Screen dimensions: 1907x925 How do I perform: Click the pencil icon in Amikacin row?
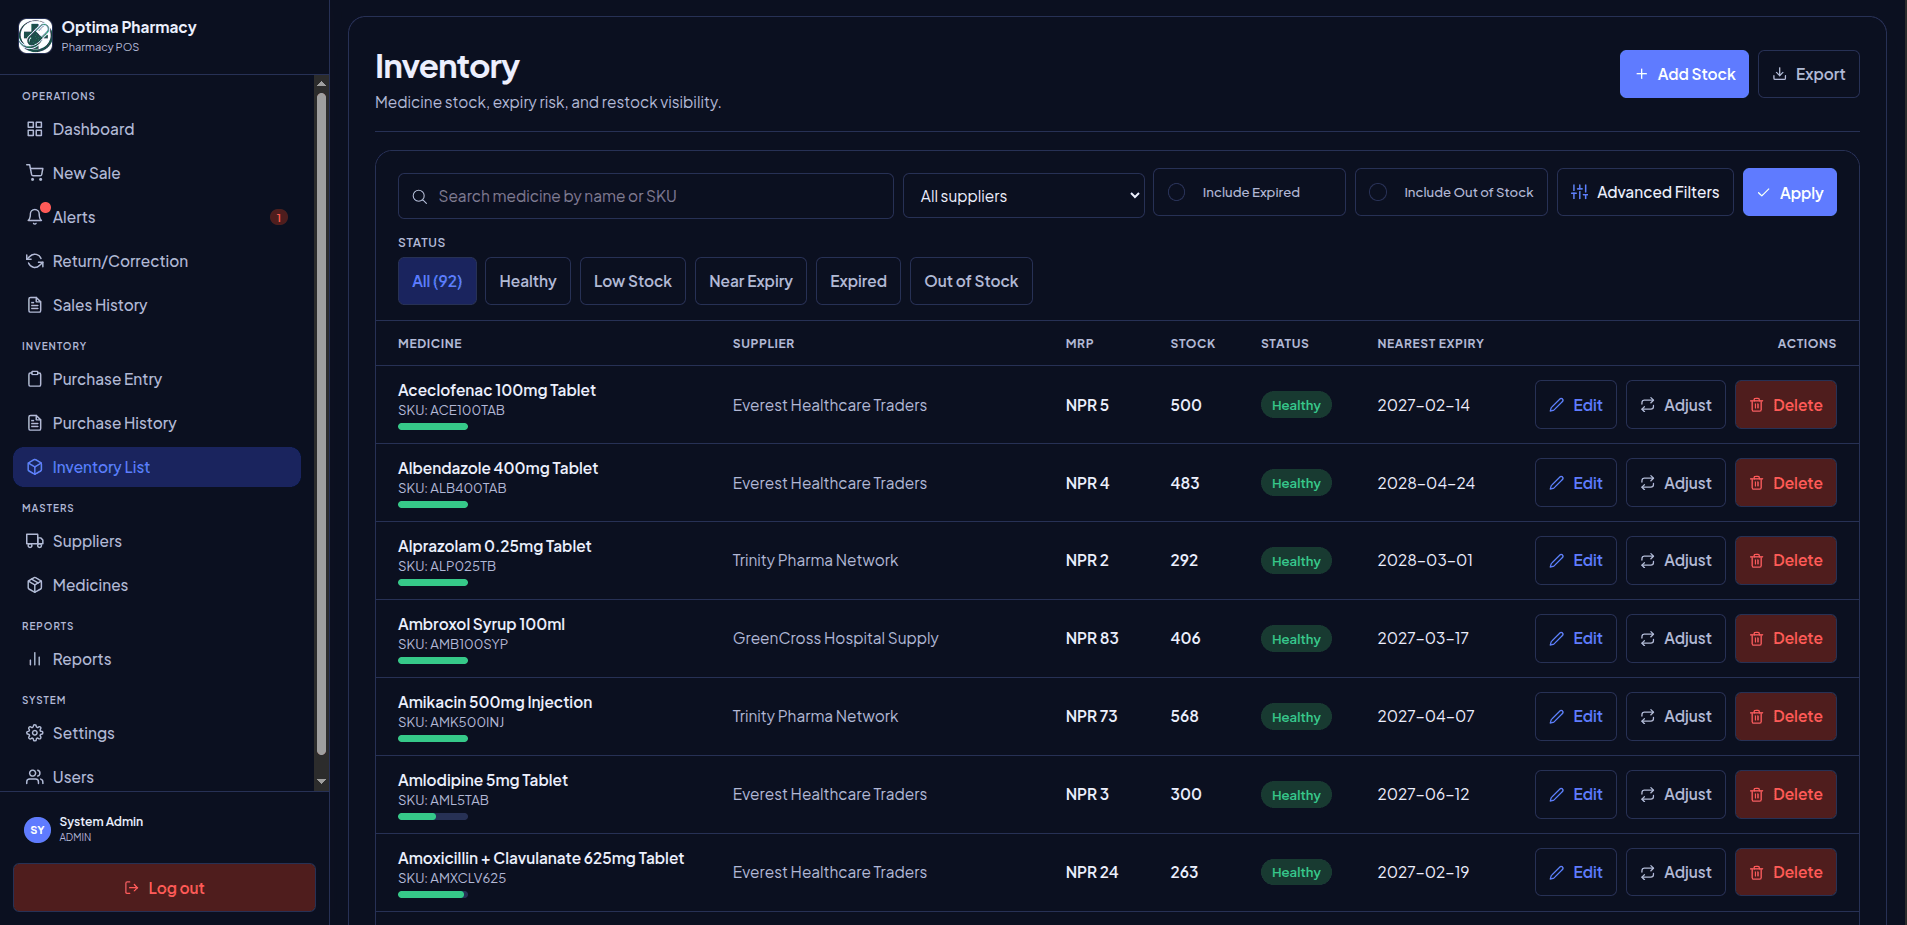[1557, 717]
